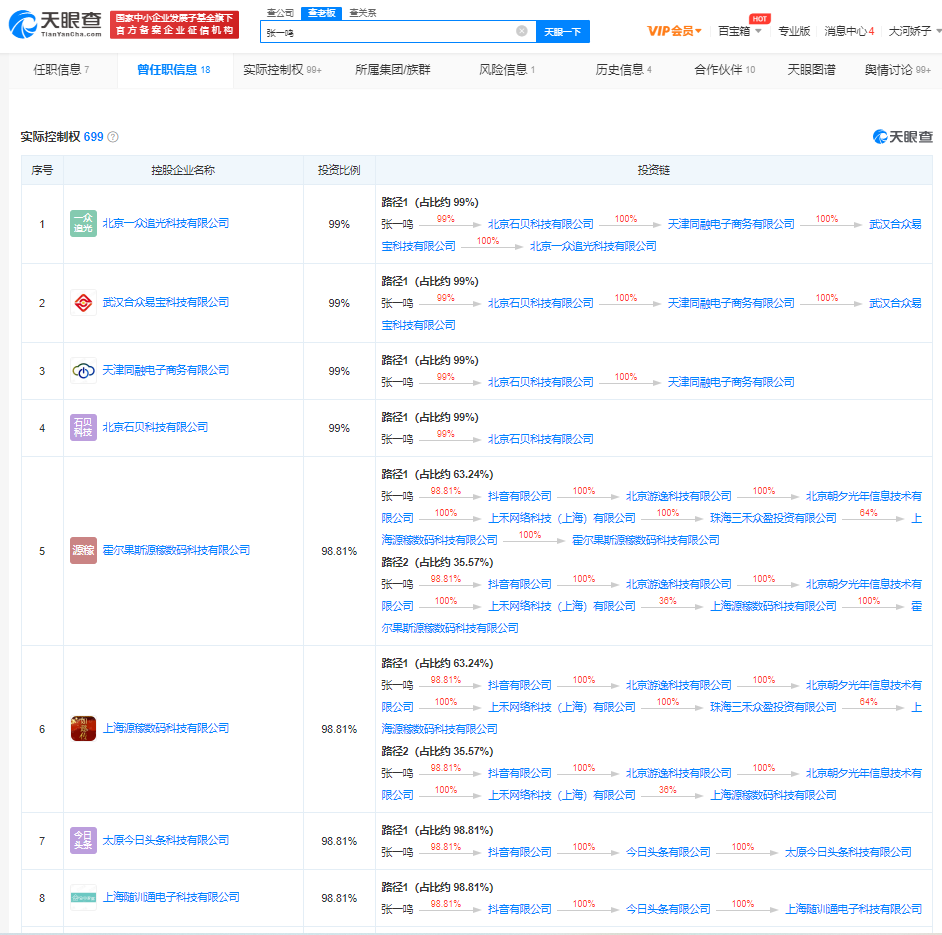
Task: Click 上海随训通电子科技 logo icon
Action: pyautogui.click(x=84, y=898)
